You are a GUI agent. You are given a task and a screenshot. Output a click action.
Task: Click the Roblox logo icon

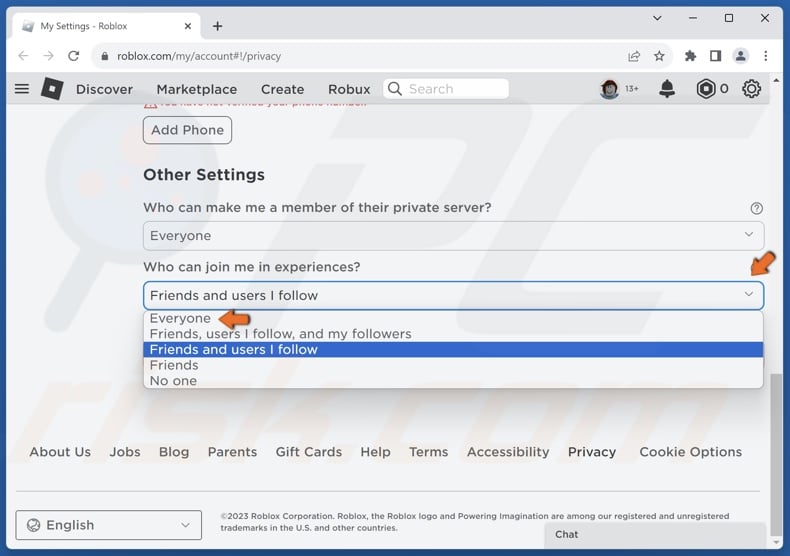pyautogui.click(x=52, y=89)
